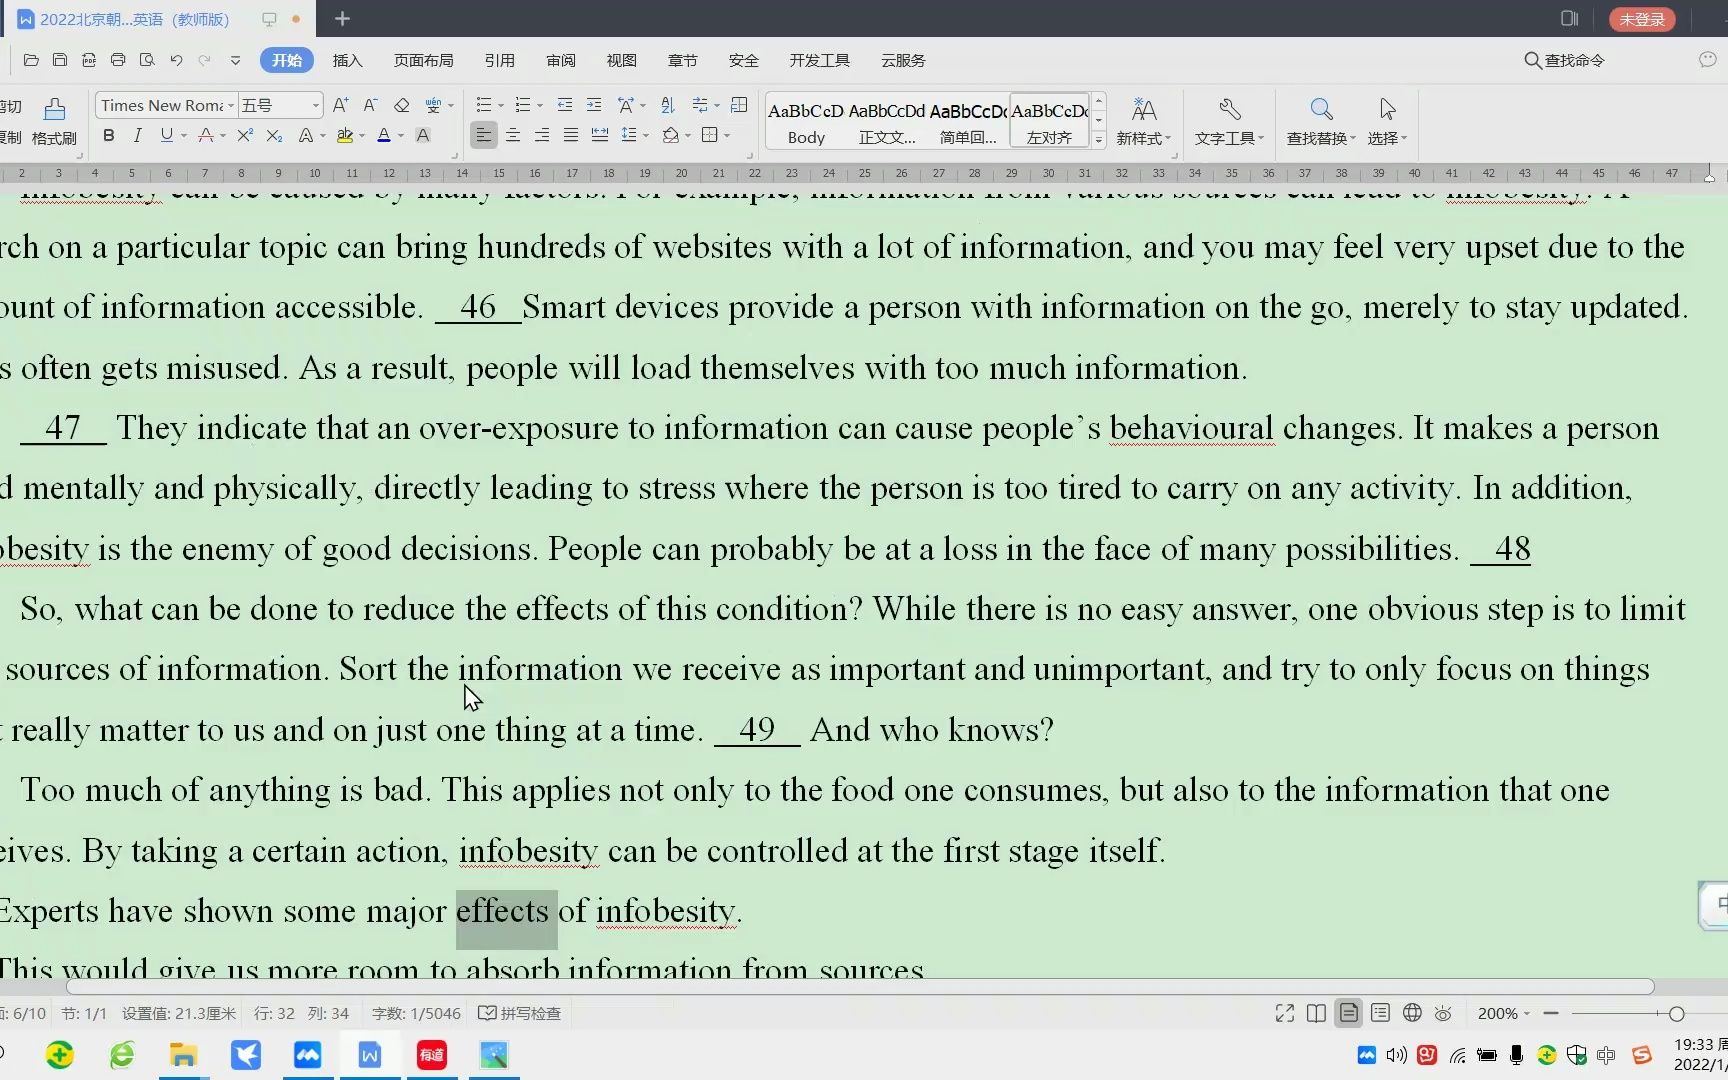This screenshot has height=1080, width=1728.
Task: Toggle superscript formatting
Action: pos(245,135)
